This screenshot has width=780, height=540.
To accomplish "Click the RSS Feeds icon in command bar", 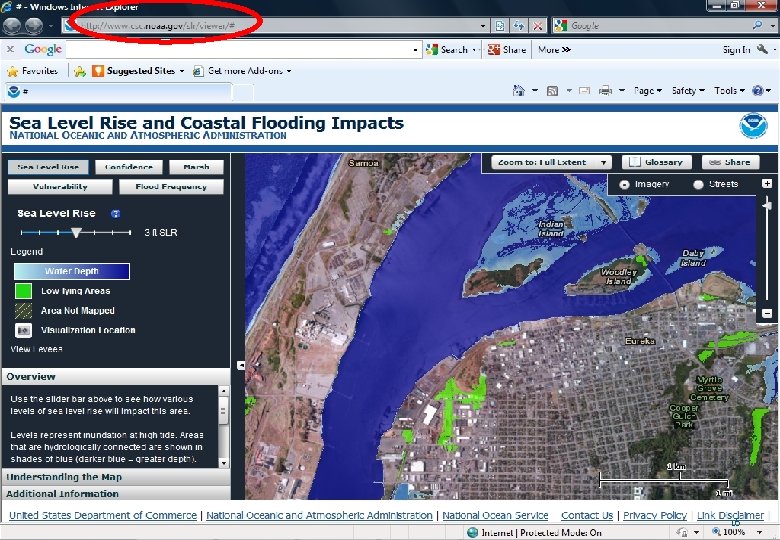I will pyautogui.click(x=552, y=90).
